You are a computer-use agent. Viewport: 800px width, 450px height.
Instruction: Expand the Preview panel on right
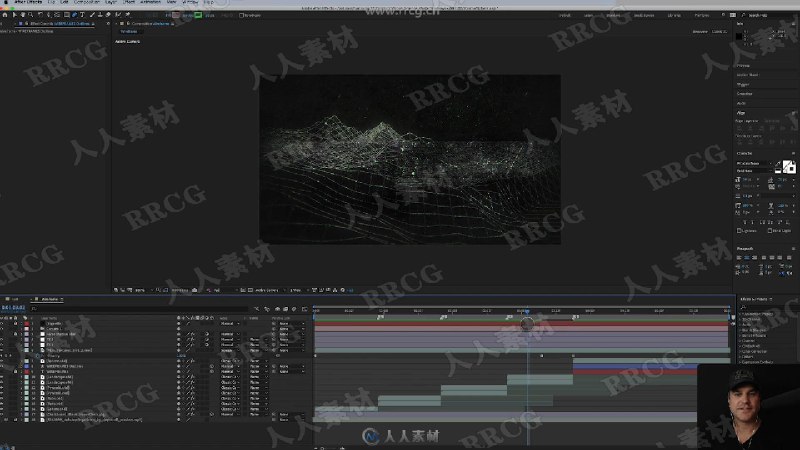pyautogui.click(x=743, y=66)
